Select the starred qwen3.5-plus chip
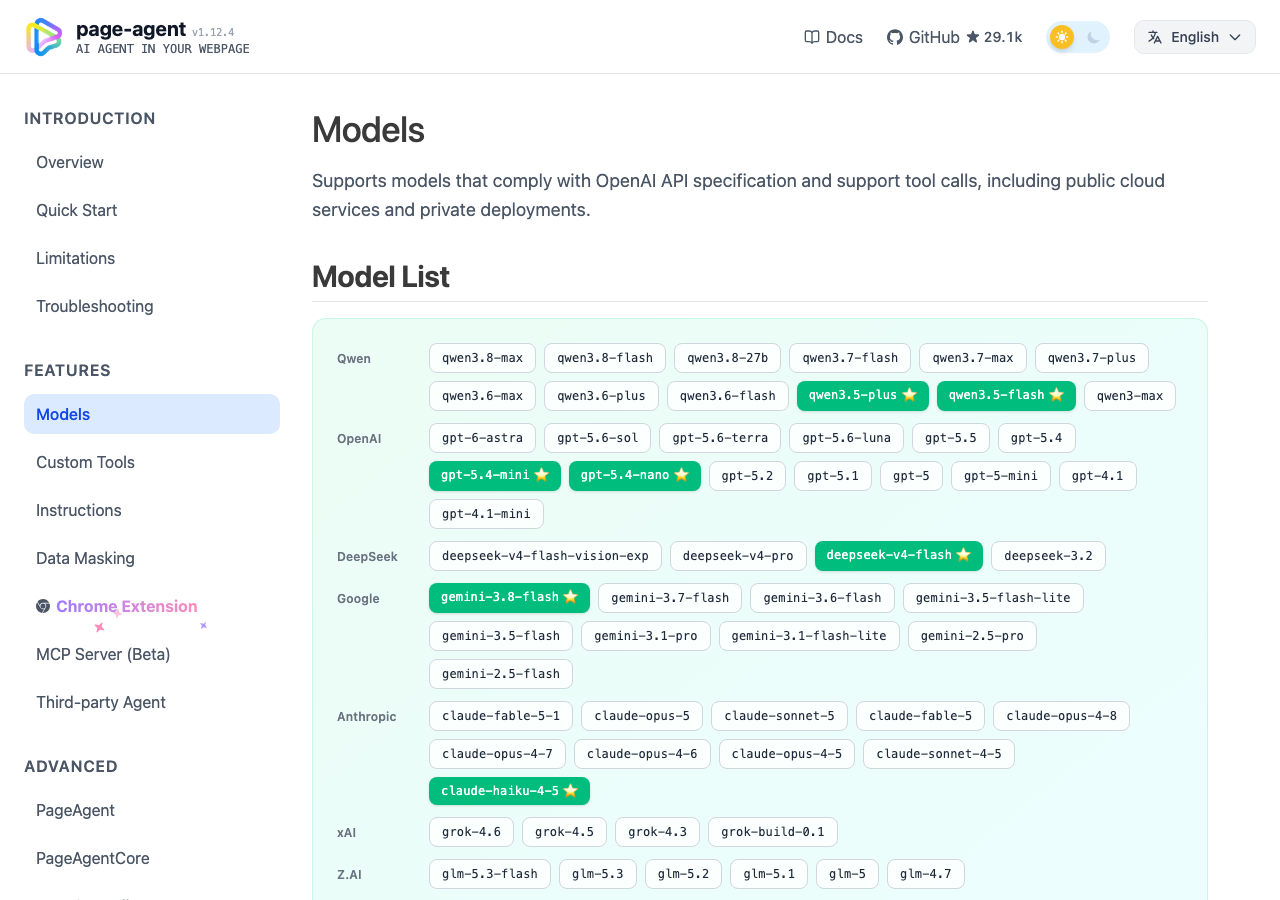This screenshot has width=1280, height=900. tap(863, 396)
